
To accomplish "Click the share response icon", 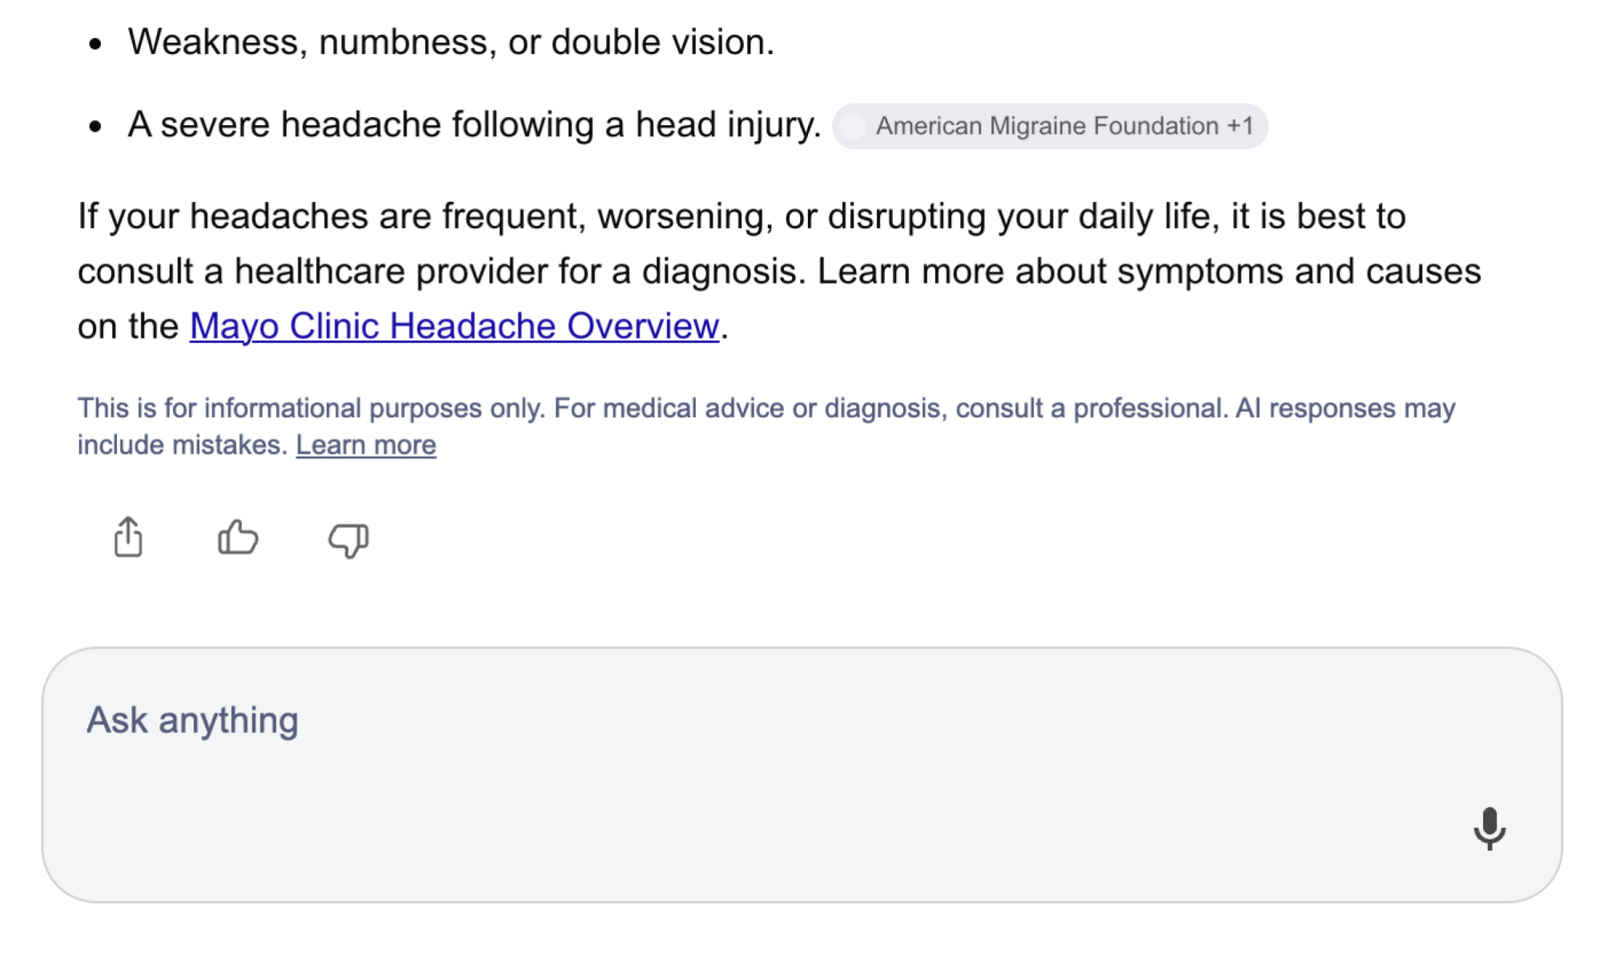I will 128,537.
